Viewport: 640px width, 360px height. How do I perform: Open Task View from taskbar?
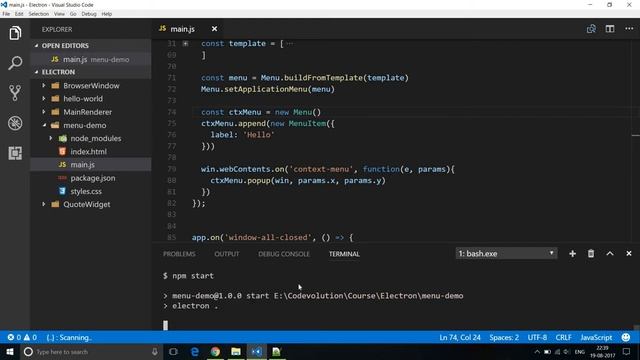[x=173, y=352]
